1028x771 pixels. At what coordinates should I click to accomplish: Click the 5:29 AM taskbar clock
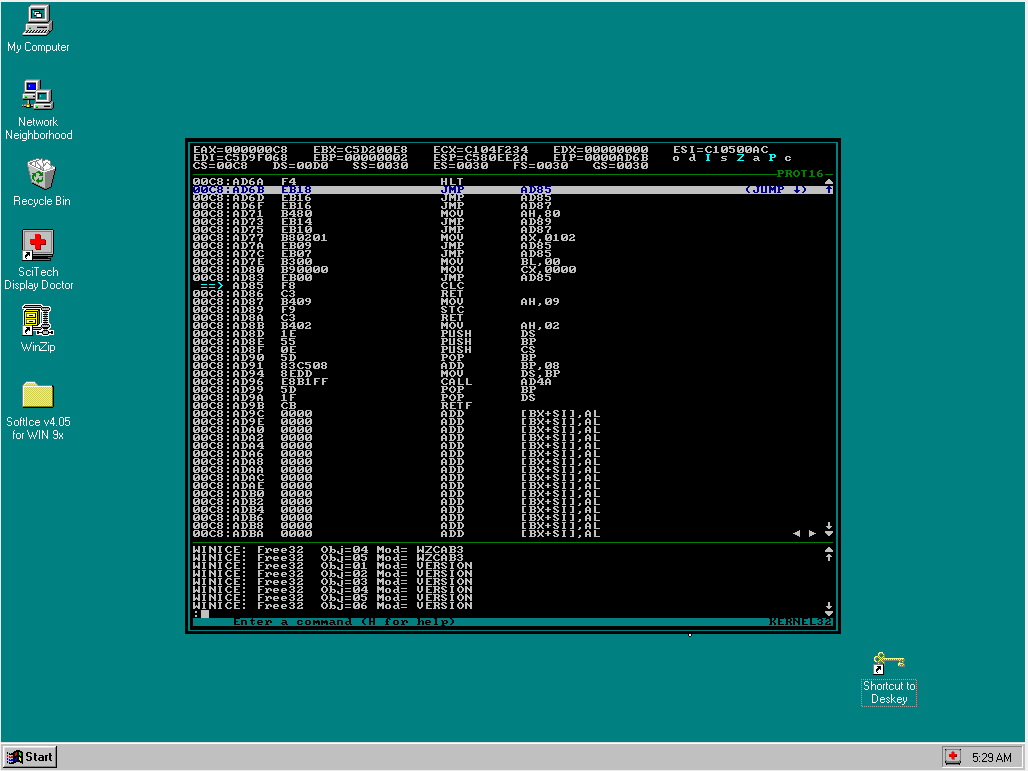pyautogui.click(x=991, y=757)
